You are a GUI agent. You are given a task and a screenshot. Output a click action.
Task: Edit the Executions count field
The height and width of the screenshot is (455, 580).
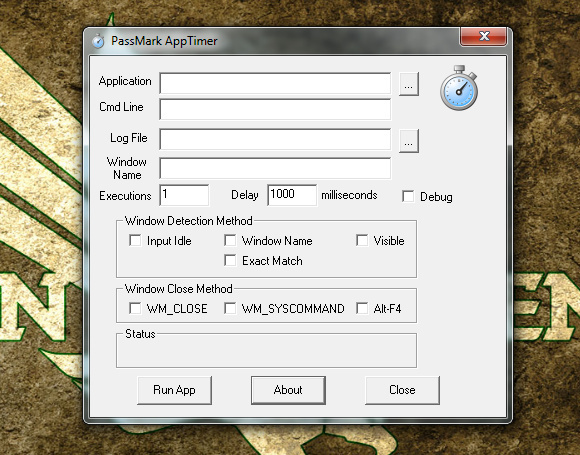tap(184, 195)
